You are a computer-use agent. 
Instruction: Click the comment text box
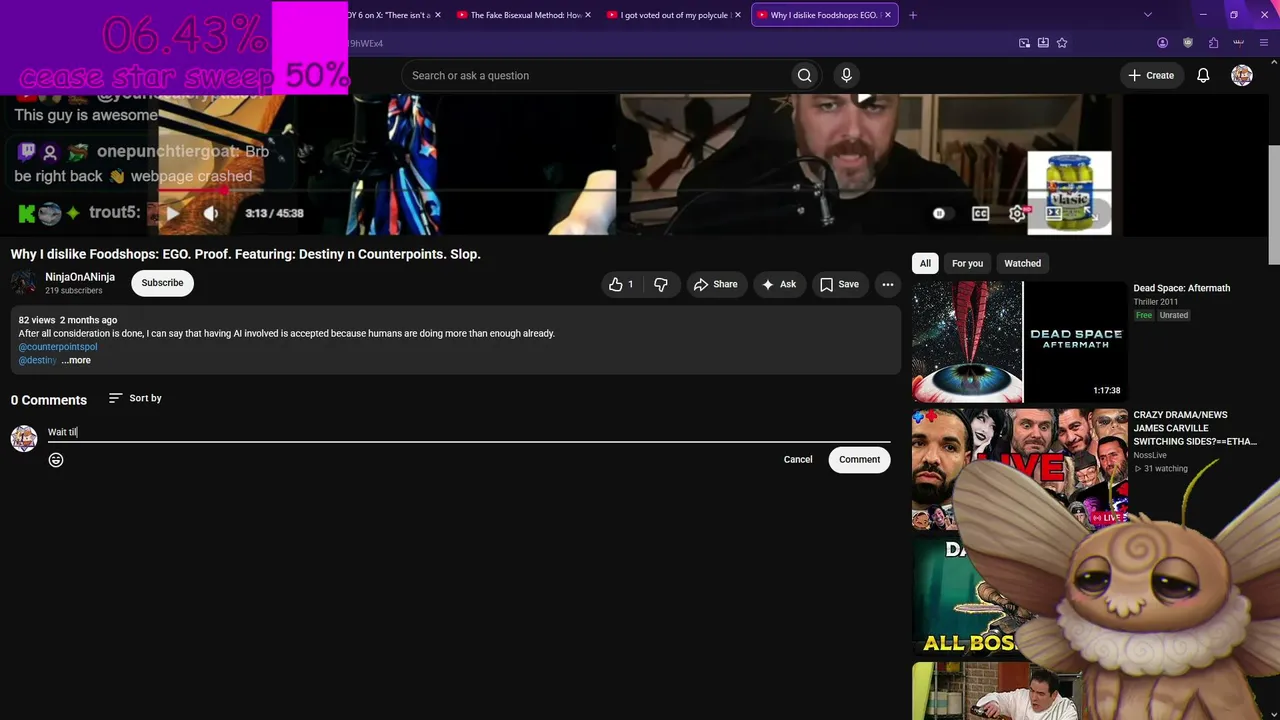coord(468,432)
